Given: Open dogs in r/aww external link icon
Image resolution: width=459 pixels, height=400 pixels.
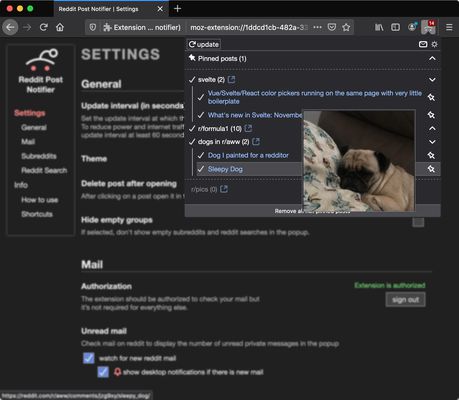Looking at the screenshot, I should (256, 142).
